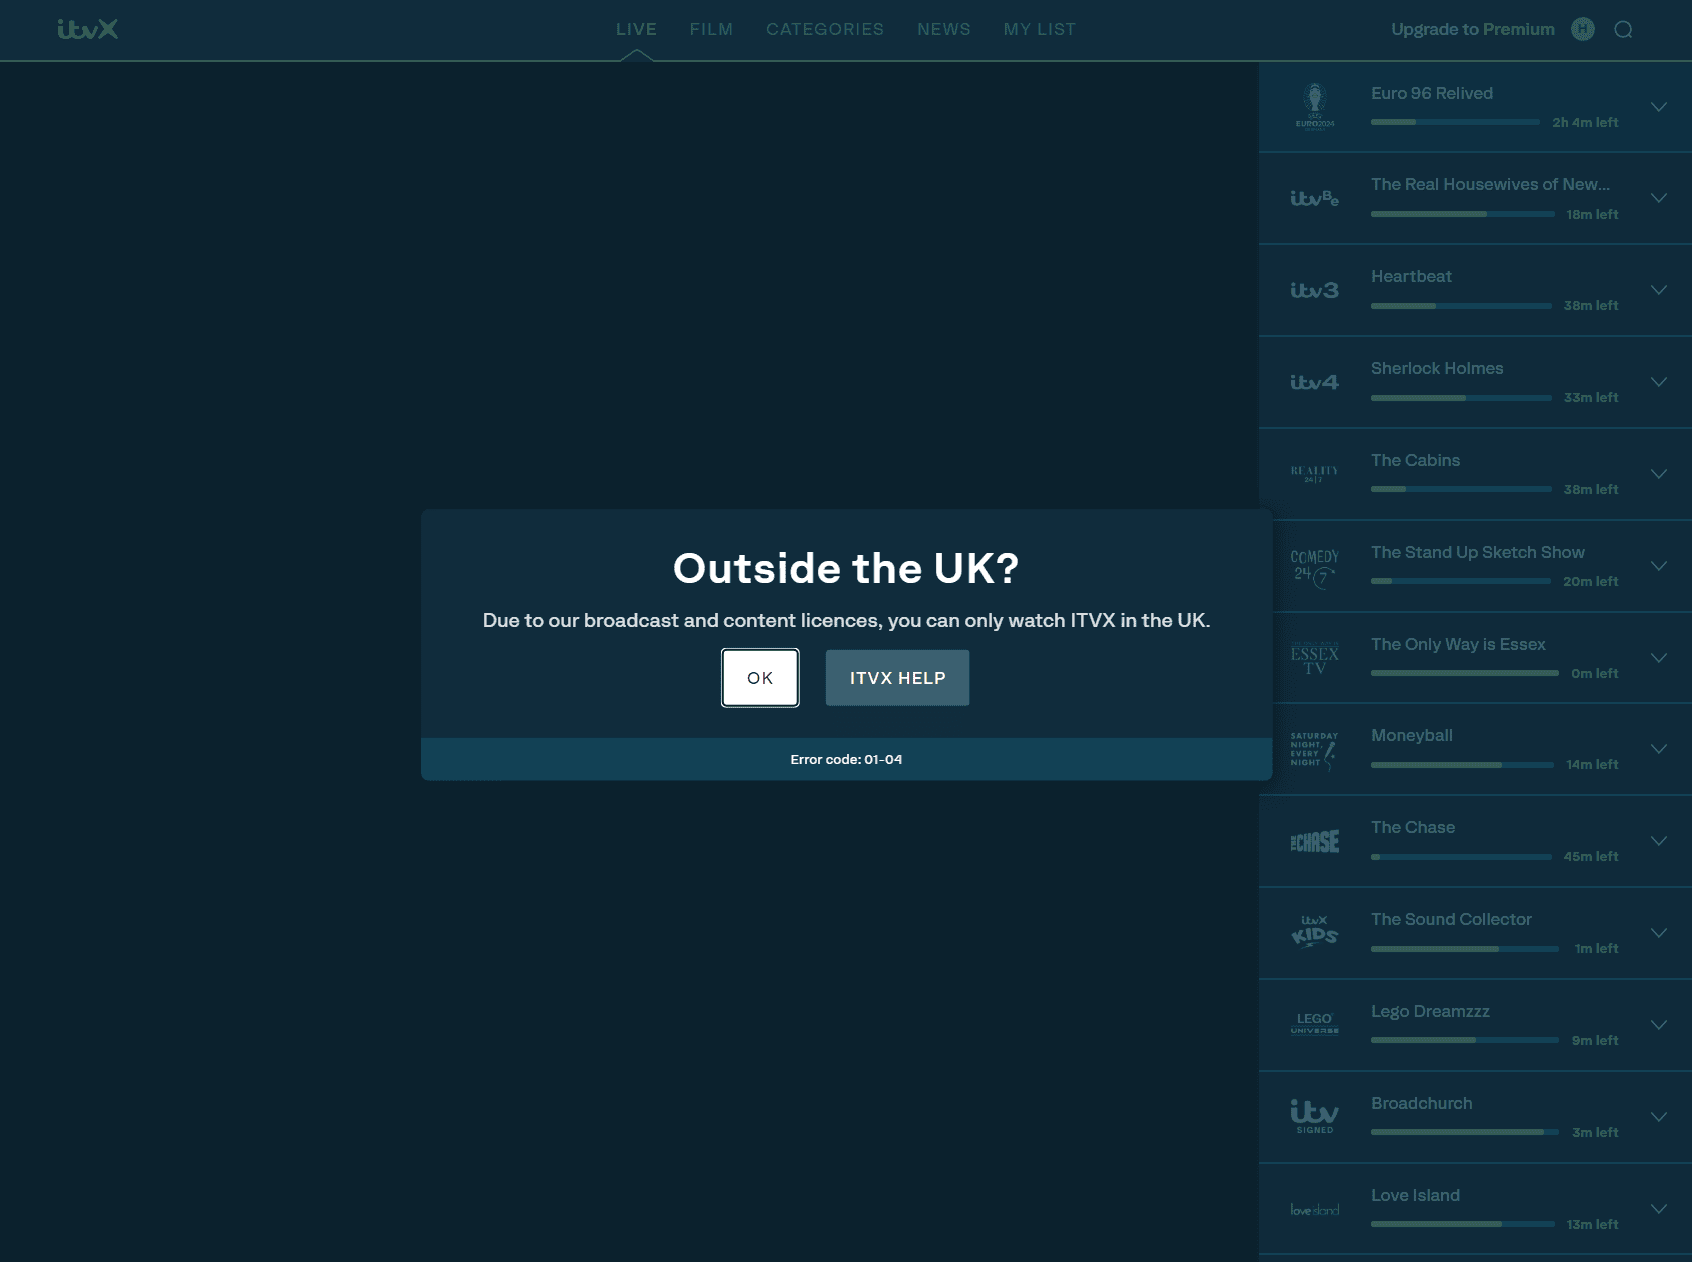This screenshot has width=1692, height=1262.
Task: Select the Reality 24/7 channel logo
Action: (x=1315, y=474)
